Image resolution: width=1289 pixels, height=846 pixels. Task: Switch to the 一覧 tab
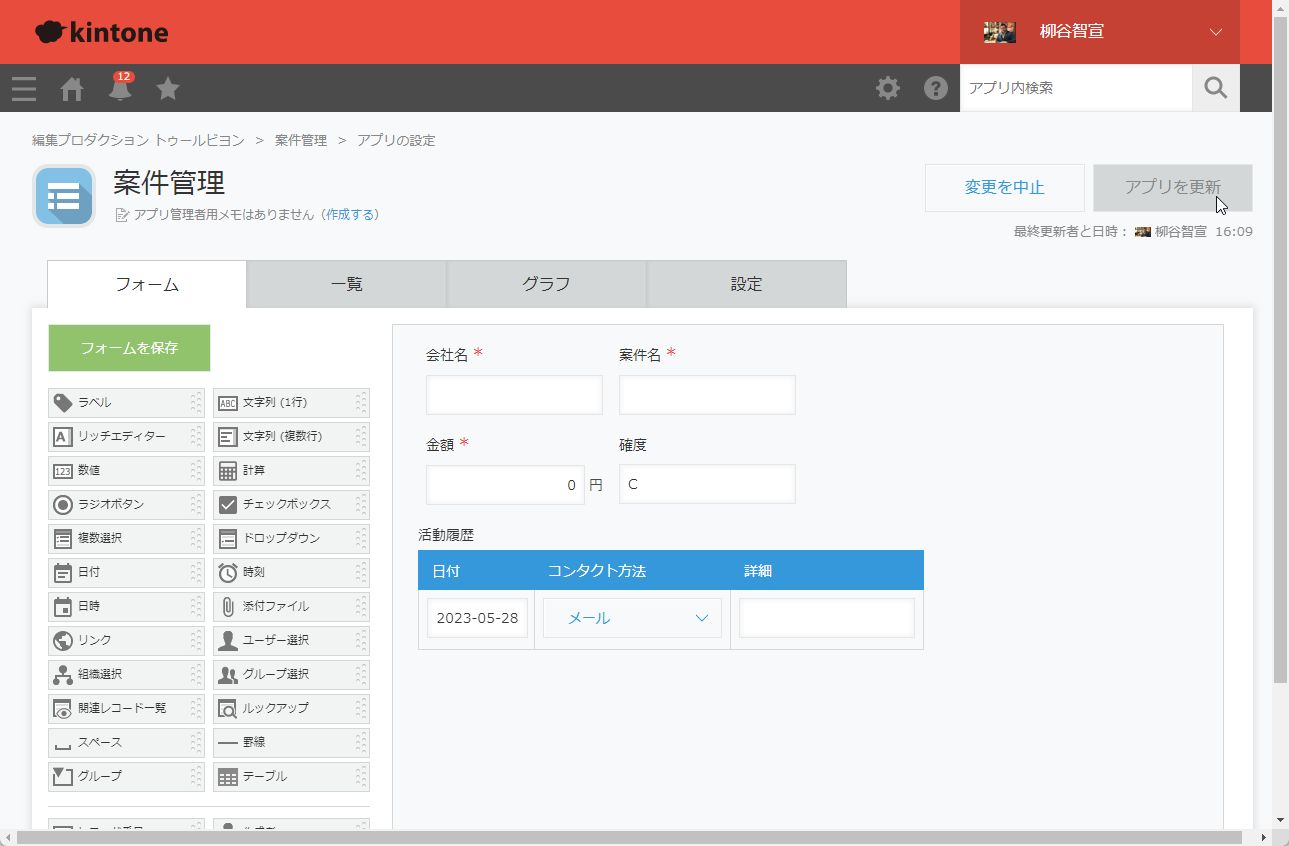pyautogui.click(x=346, y=284)
